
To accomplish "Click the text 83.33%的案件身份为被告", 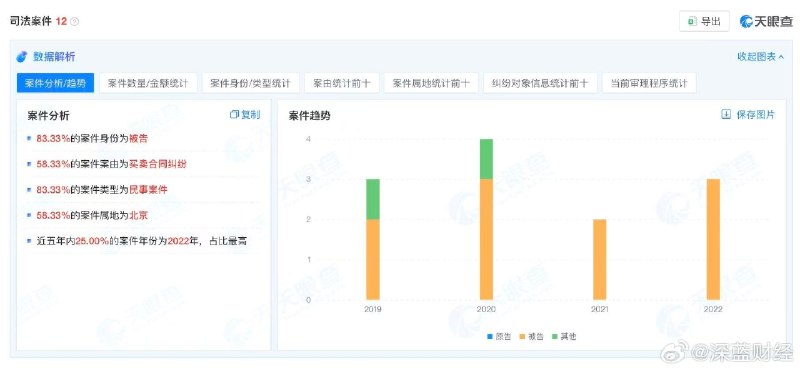I will 92,138.
